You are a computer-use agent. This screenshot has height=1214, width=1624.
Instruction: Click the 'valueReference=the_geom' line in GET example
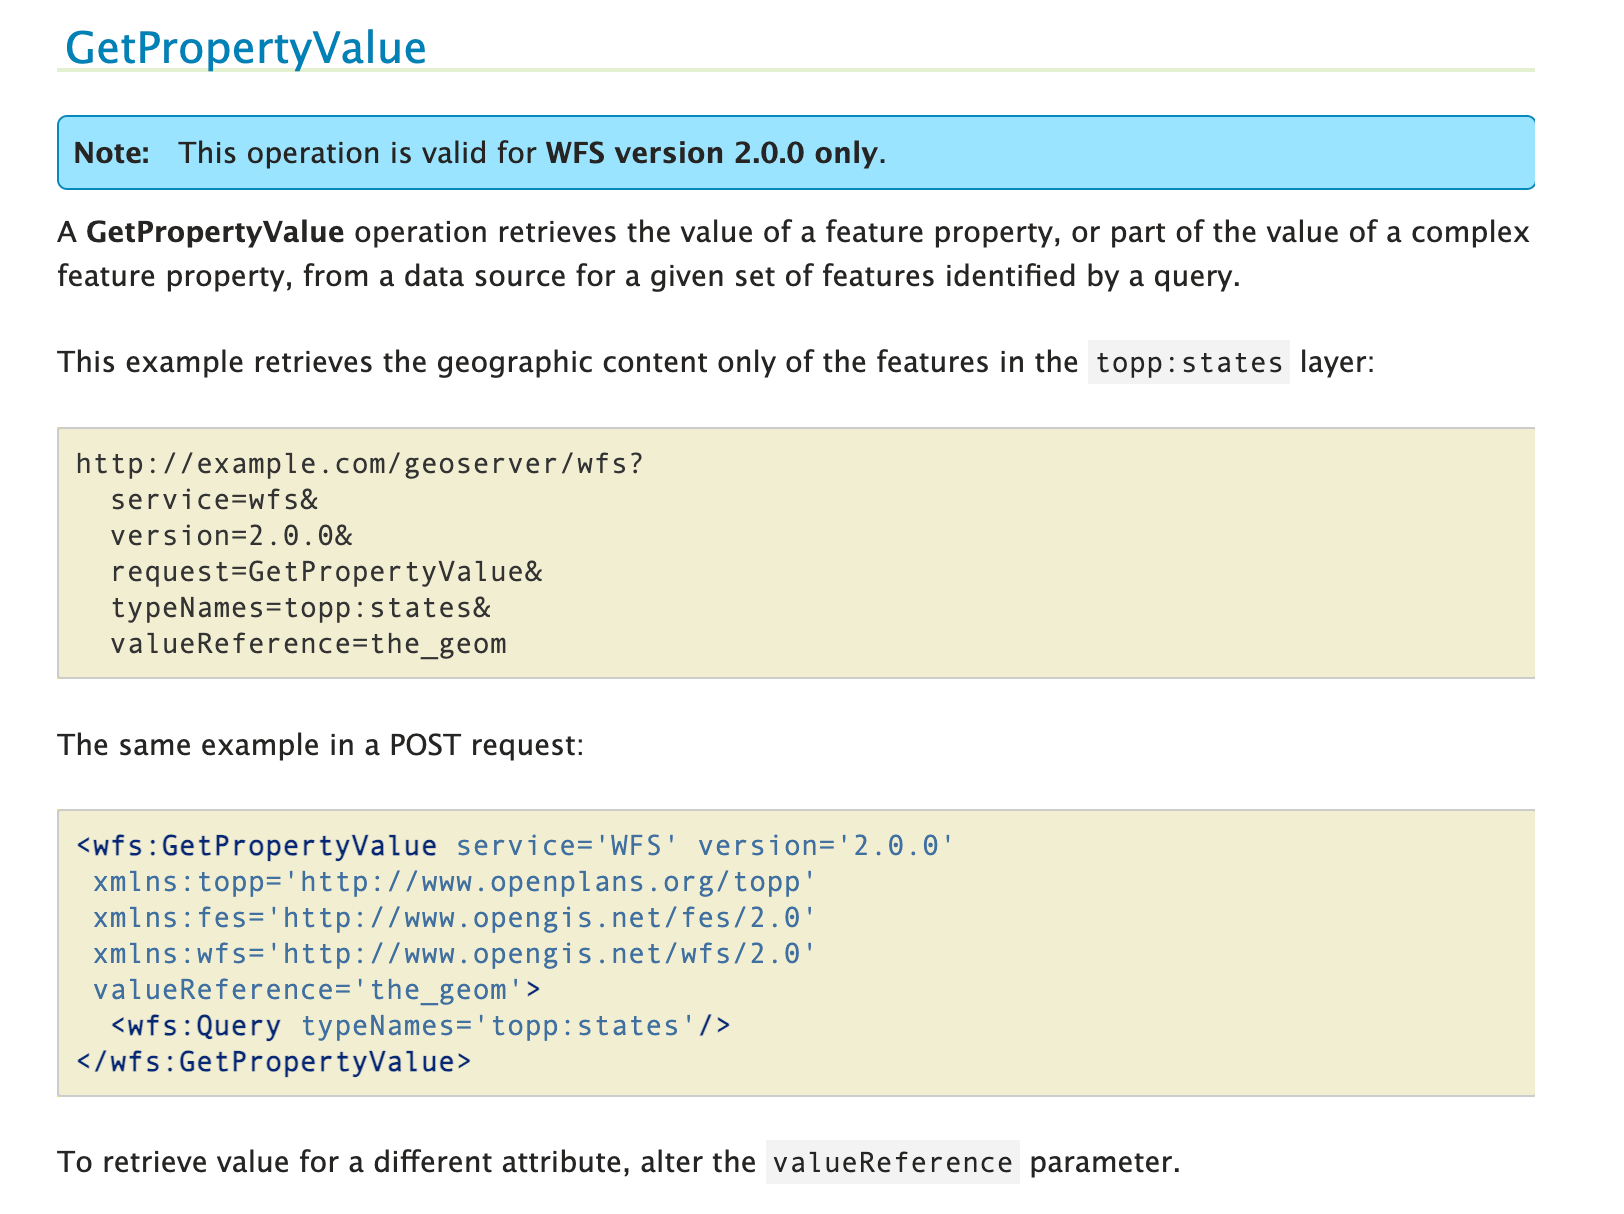[x=309, y=644]
